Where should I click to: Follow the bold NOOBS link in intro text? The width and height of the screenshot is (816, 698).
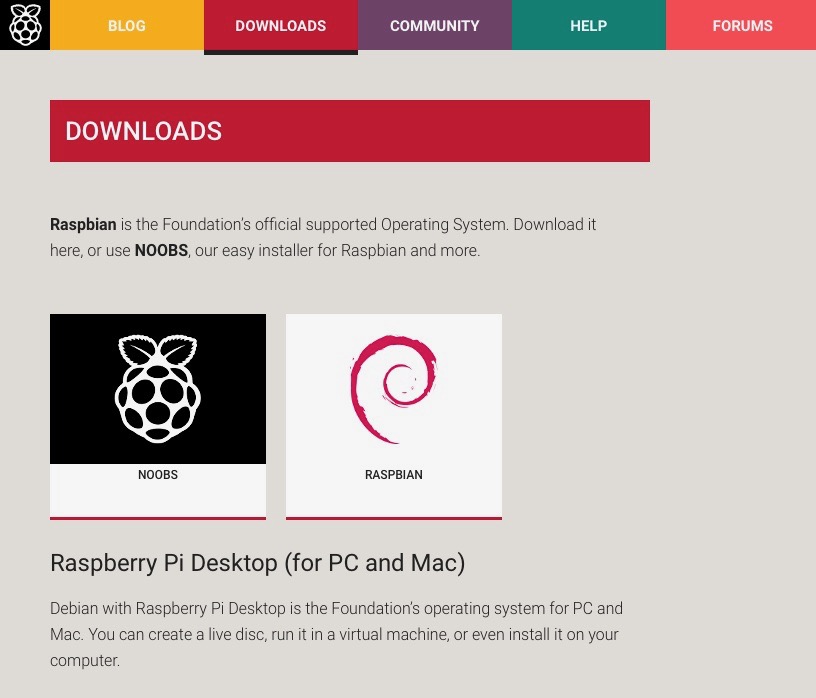(x=161, y=250)
